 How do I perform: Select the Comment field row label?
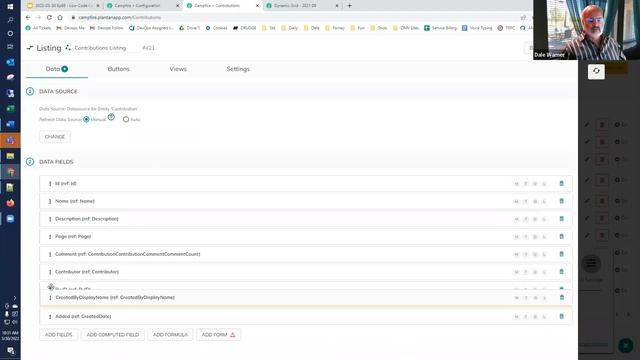tap(127, 254)
